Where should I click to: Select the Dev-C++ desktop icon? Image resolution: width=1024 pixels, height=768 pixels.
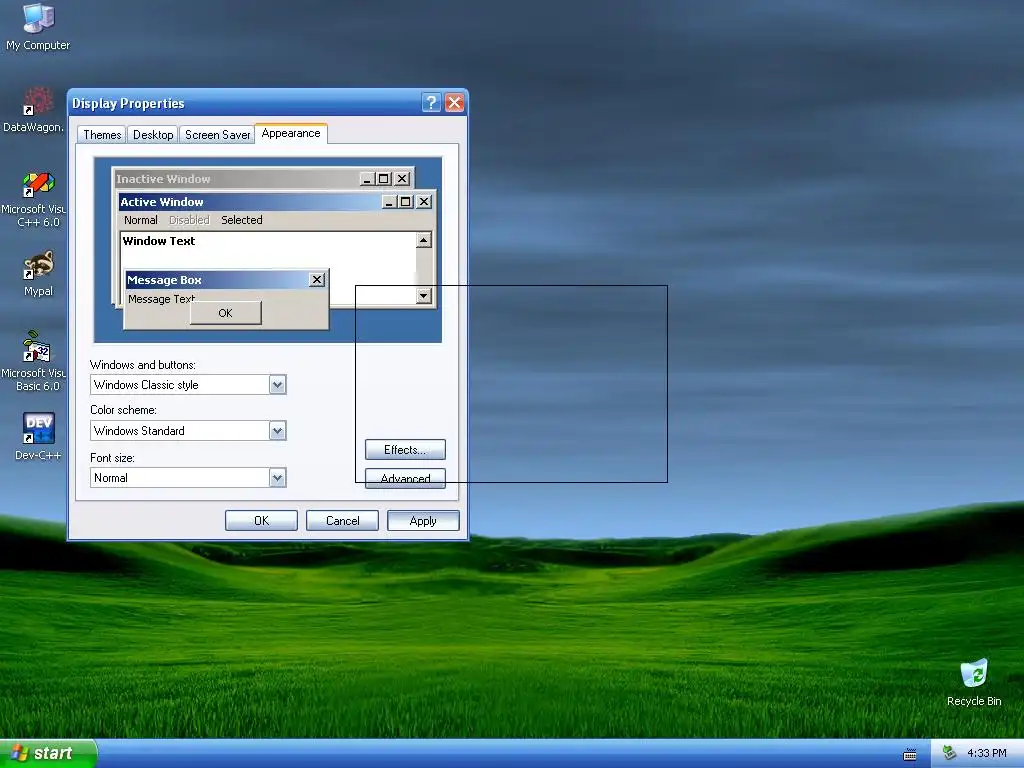(x=38, y=436)
